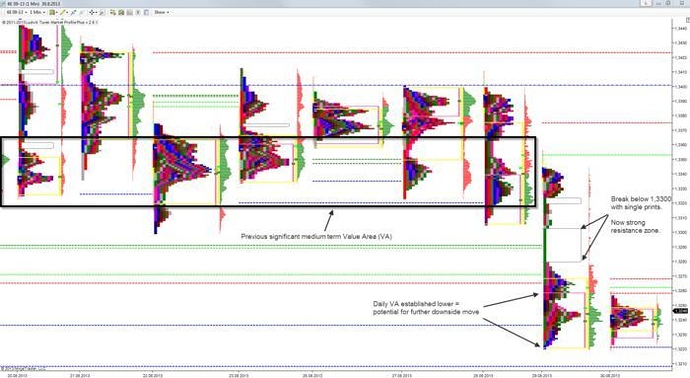Select the 'Break below 1,3300 with single prints' text
Viewport: 690px width, 378px height.
641,203
